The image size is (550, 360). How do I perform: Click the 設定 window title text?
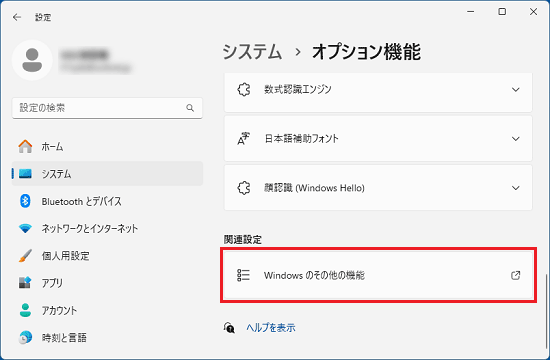point(43,17)
